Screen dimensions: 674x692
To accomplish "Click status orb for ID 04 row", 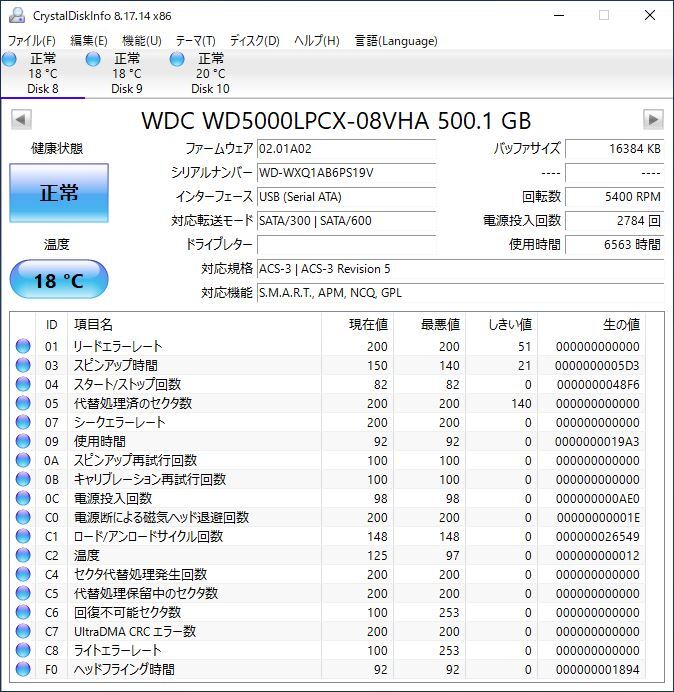I will [23, 384].
